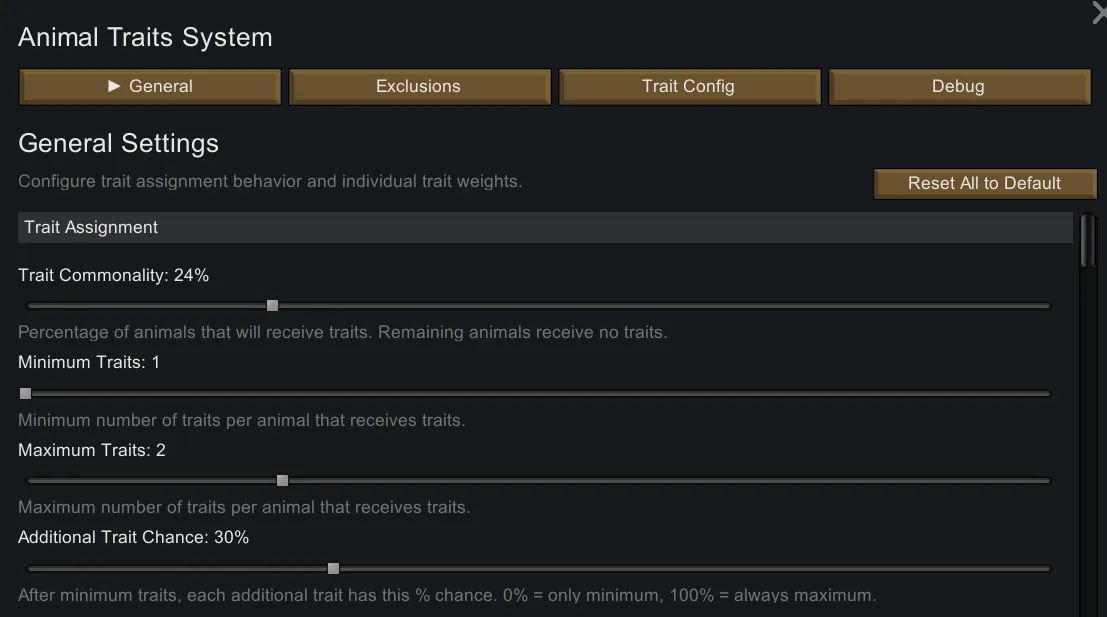Click the Trait Commonality: 24% label
This screenshot has height=617, width=1107.
click(114, 275)
